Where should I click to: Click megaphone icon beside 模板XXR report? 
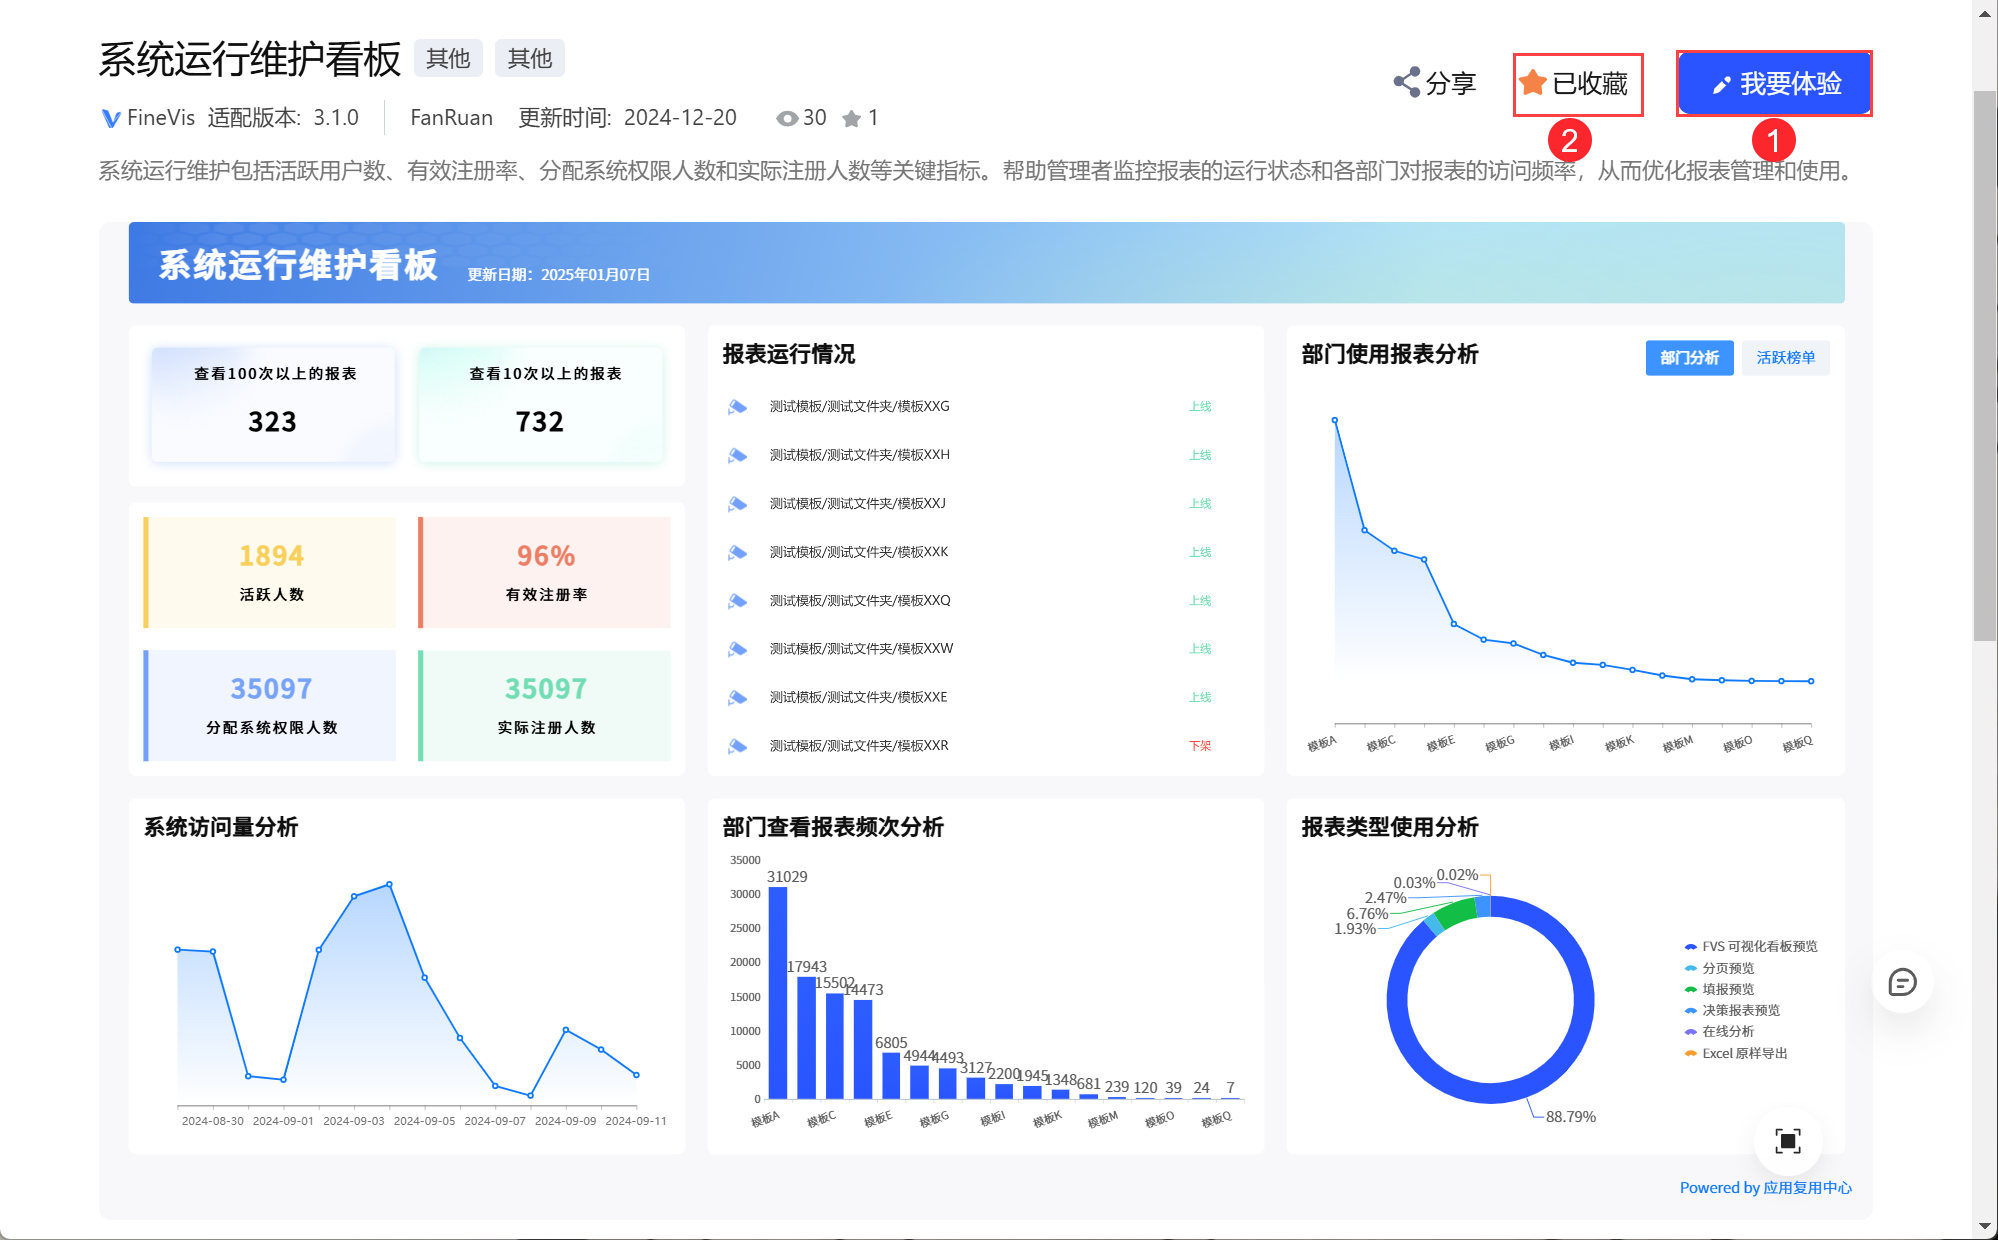(738, 746)
